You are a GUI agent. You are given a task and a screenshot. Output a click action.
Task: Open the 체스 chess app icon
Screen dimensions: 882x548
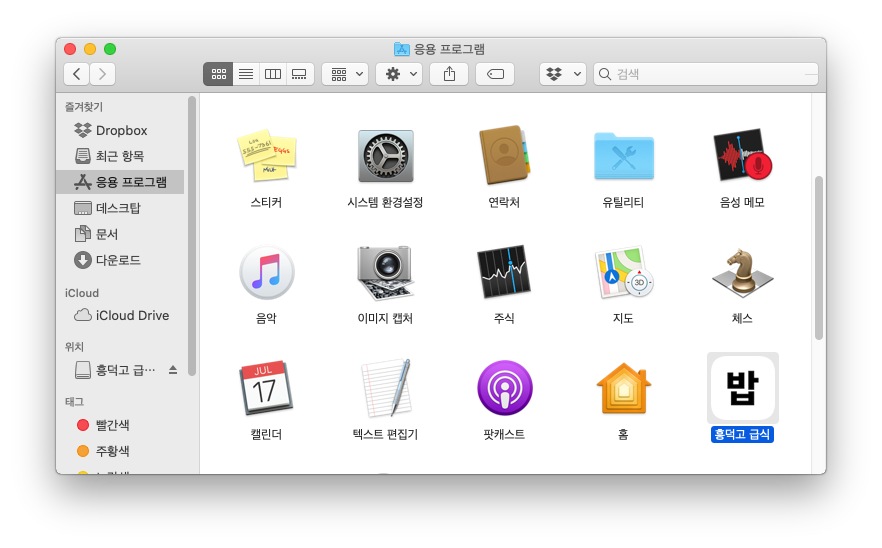coord(742,273)
